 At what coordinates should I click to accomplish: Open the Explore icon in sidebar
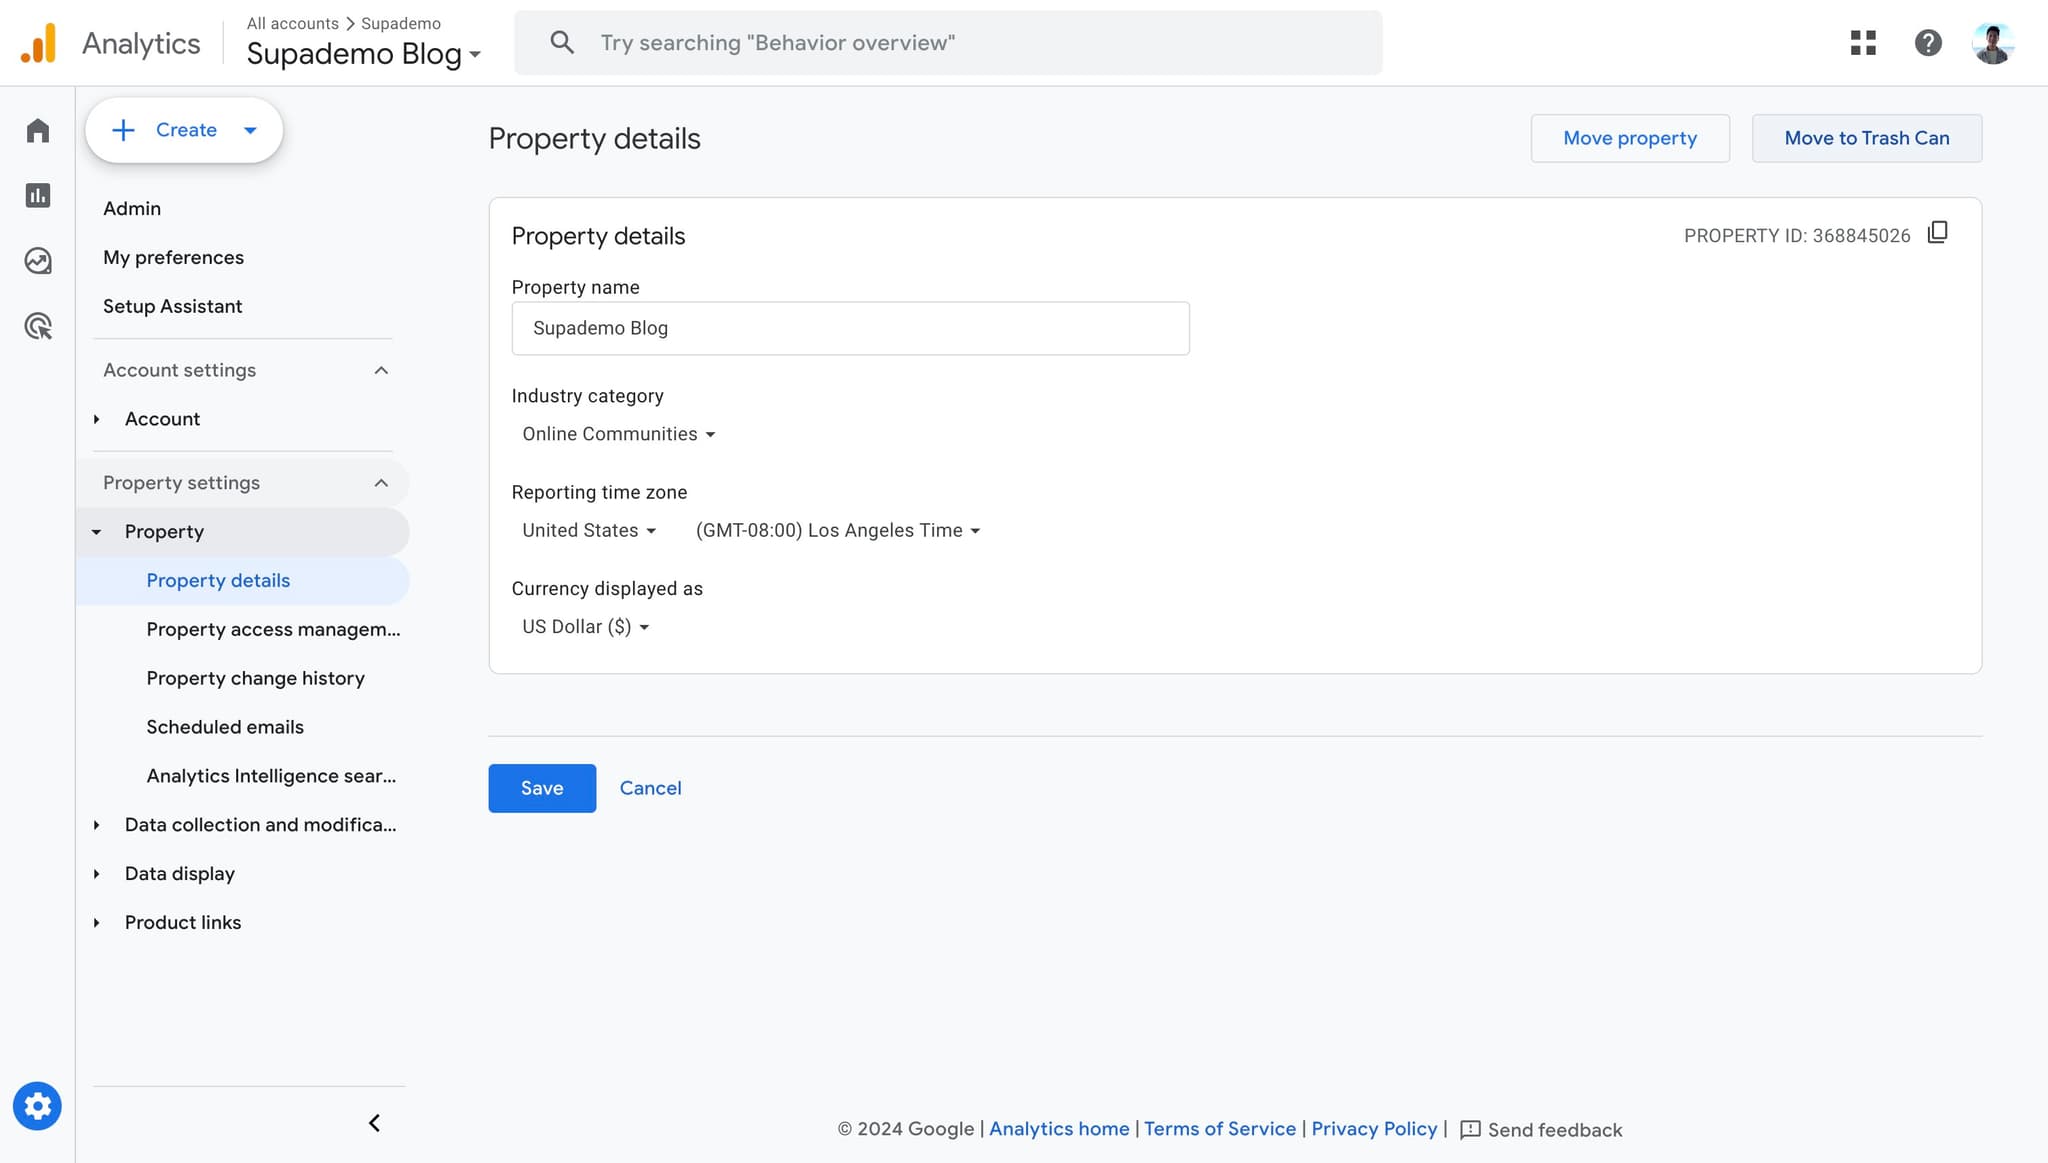coord(38,261)
